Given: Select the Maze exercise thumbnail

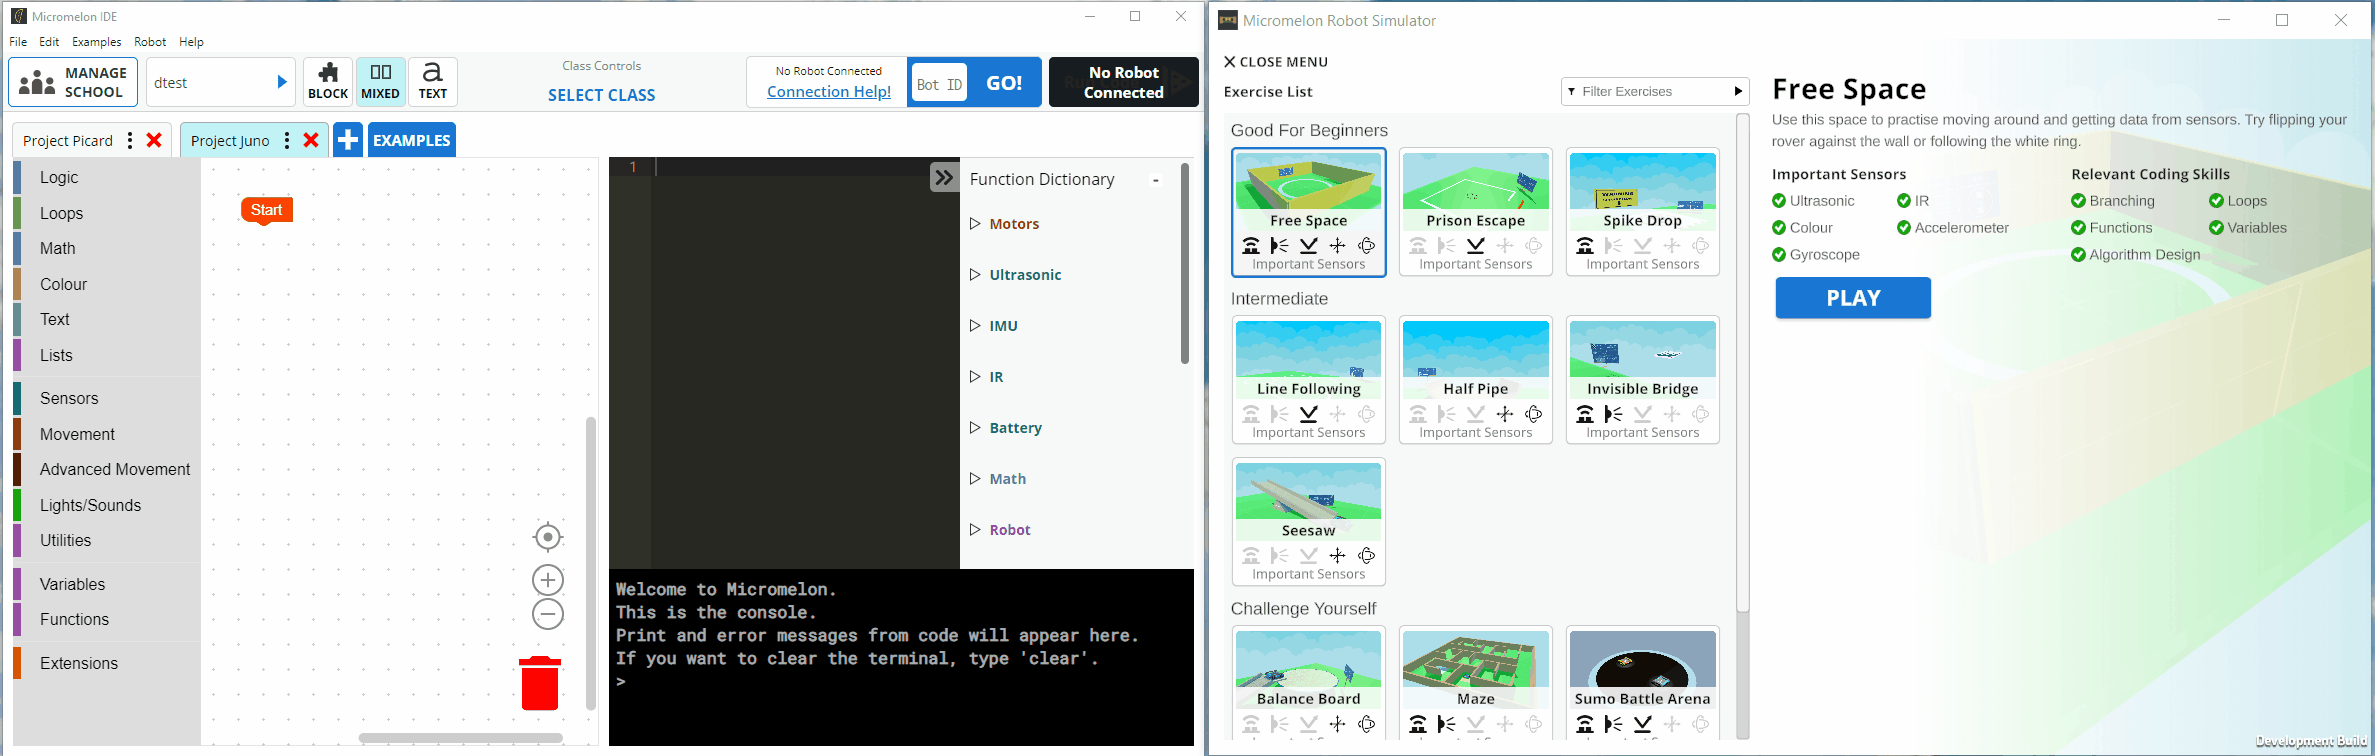Looking at the screenshot, I should tap(1476, 669).
